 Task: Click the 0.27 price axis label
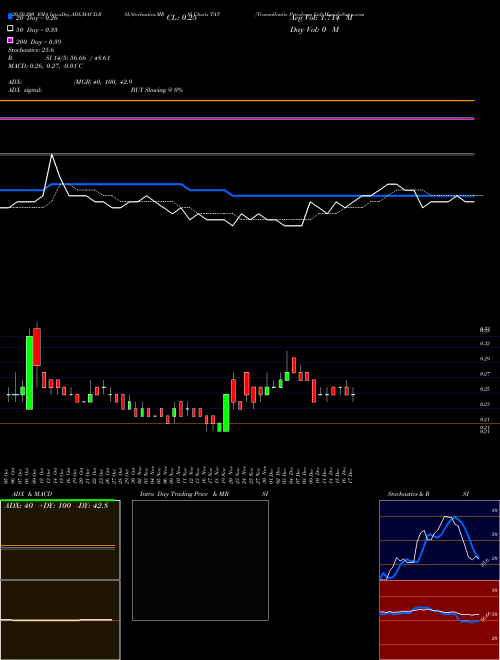[x=485, y=374]
